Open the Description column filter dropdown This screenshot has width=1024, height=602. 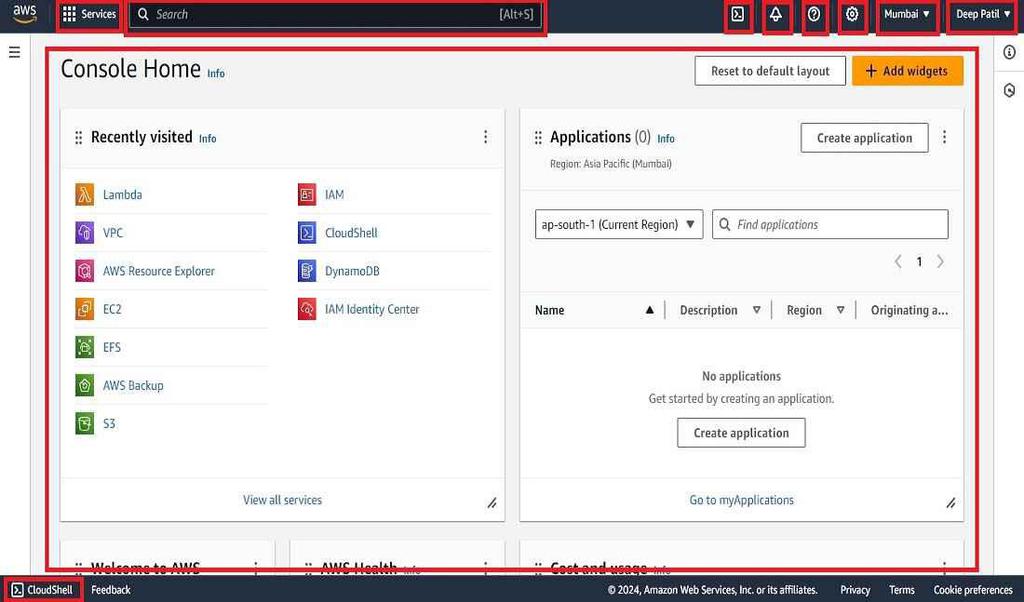coord(757,310)
